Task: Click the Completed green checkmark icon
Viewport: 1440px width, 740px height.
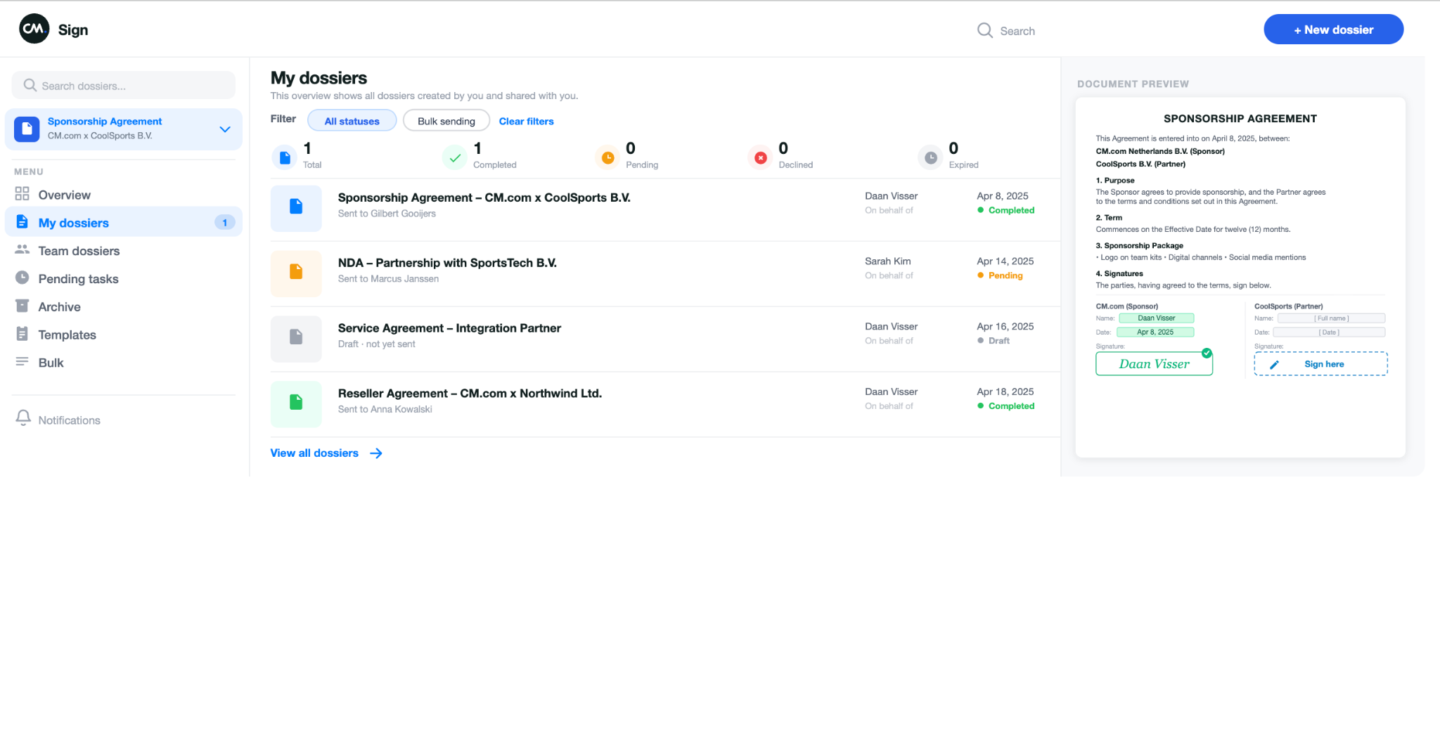Action: point(455,157)
